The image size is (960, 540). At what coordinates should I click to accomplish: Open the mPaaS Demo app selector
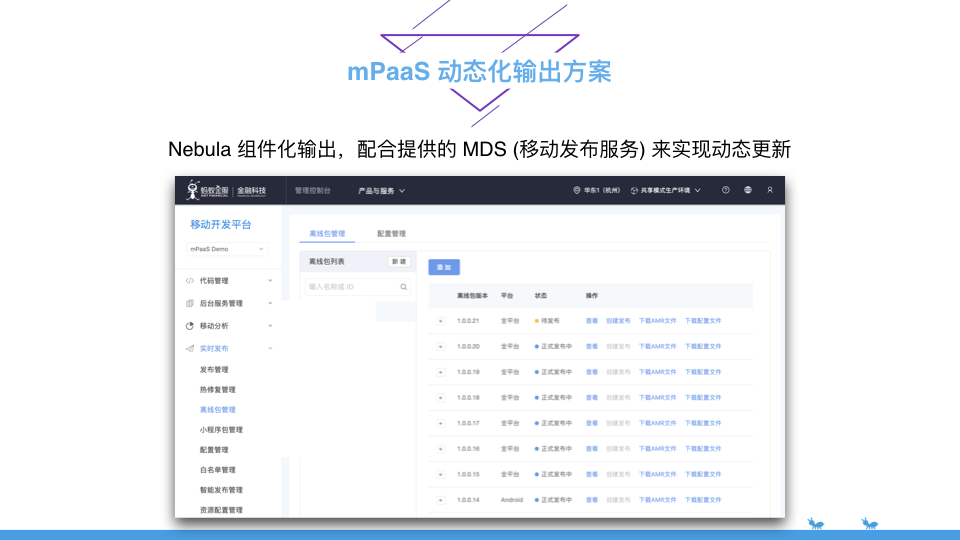pos(227,249)
